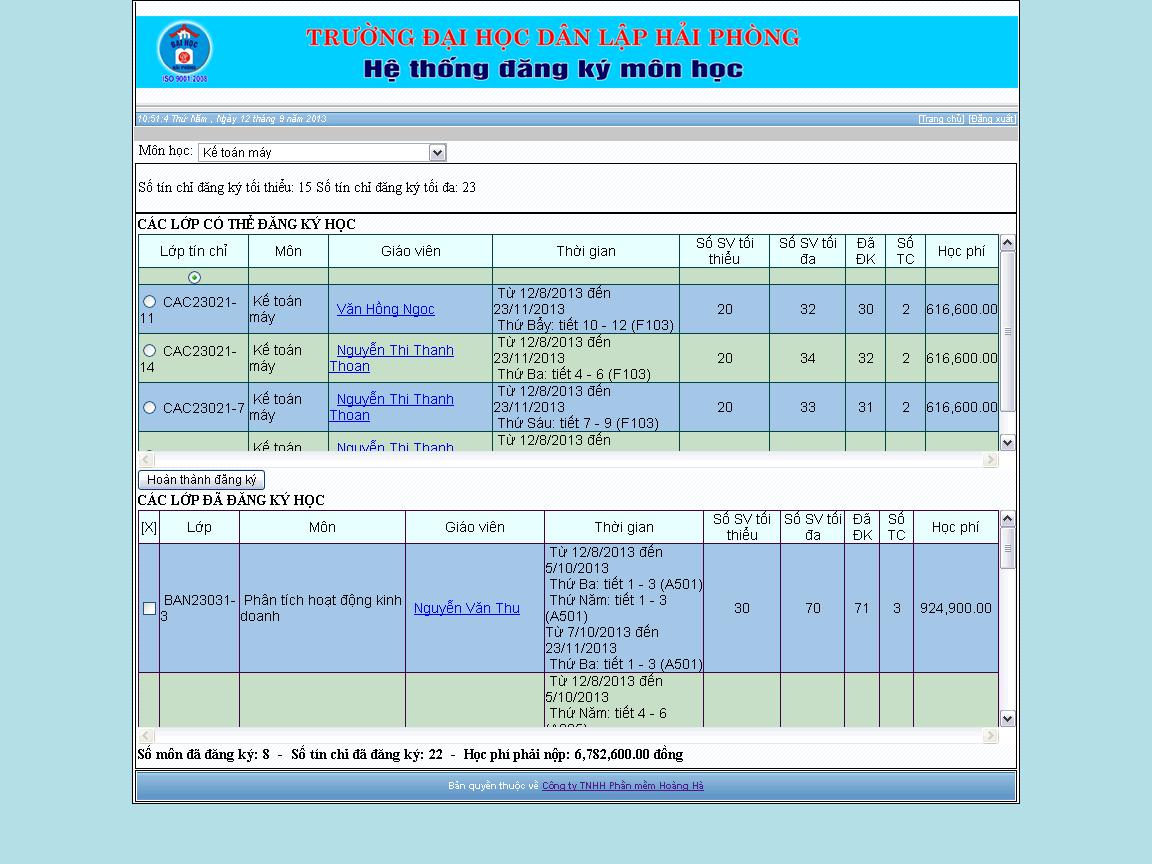
Task: Click left arrow of available classes horizontal scrollbar
Action: (146, 460)
